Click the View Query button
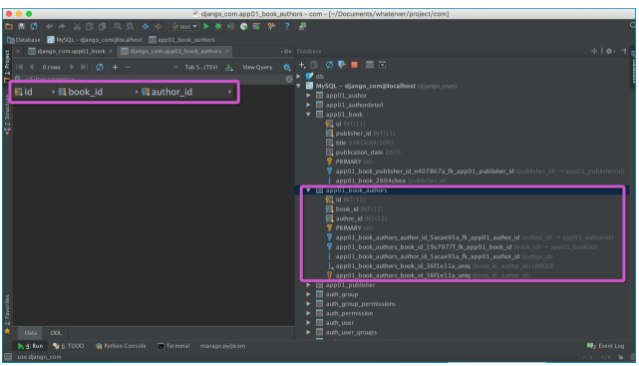Screen dimensions: 639x366 (x=257, y=67)
